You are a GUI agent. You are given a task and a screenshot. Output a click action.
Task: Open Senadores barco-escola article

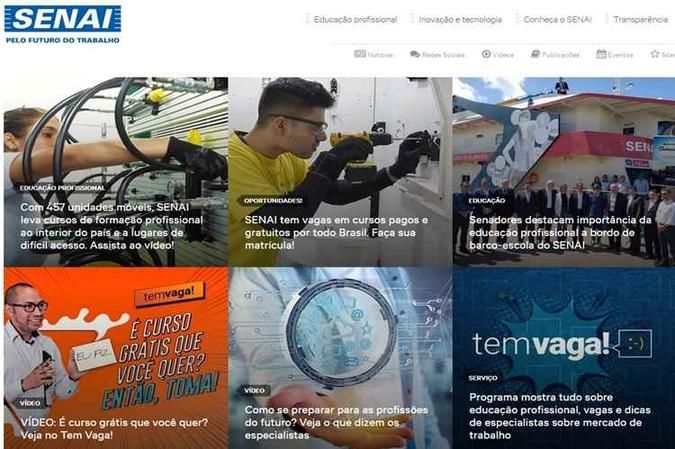click(560, 232)
